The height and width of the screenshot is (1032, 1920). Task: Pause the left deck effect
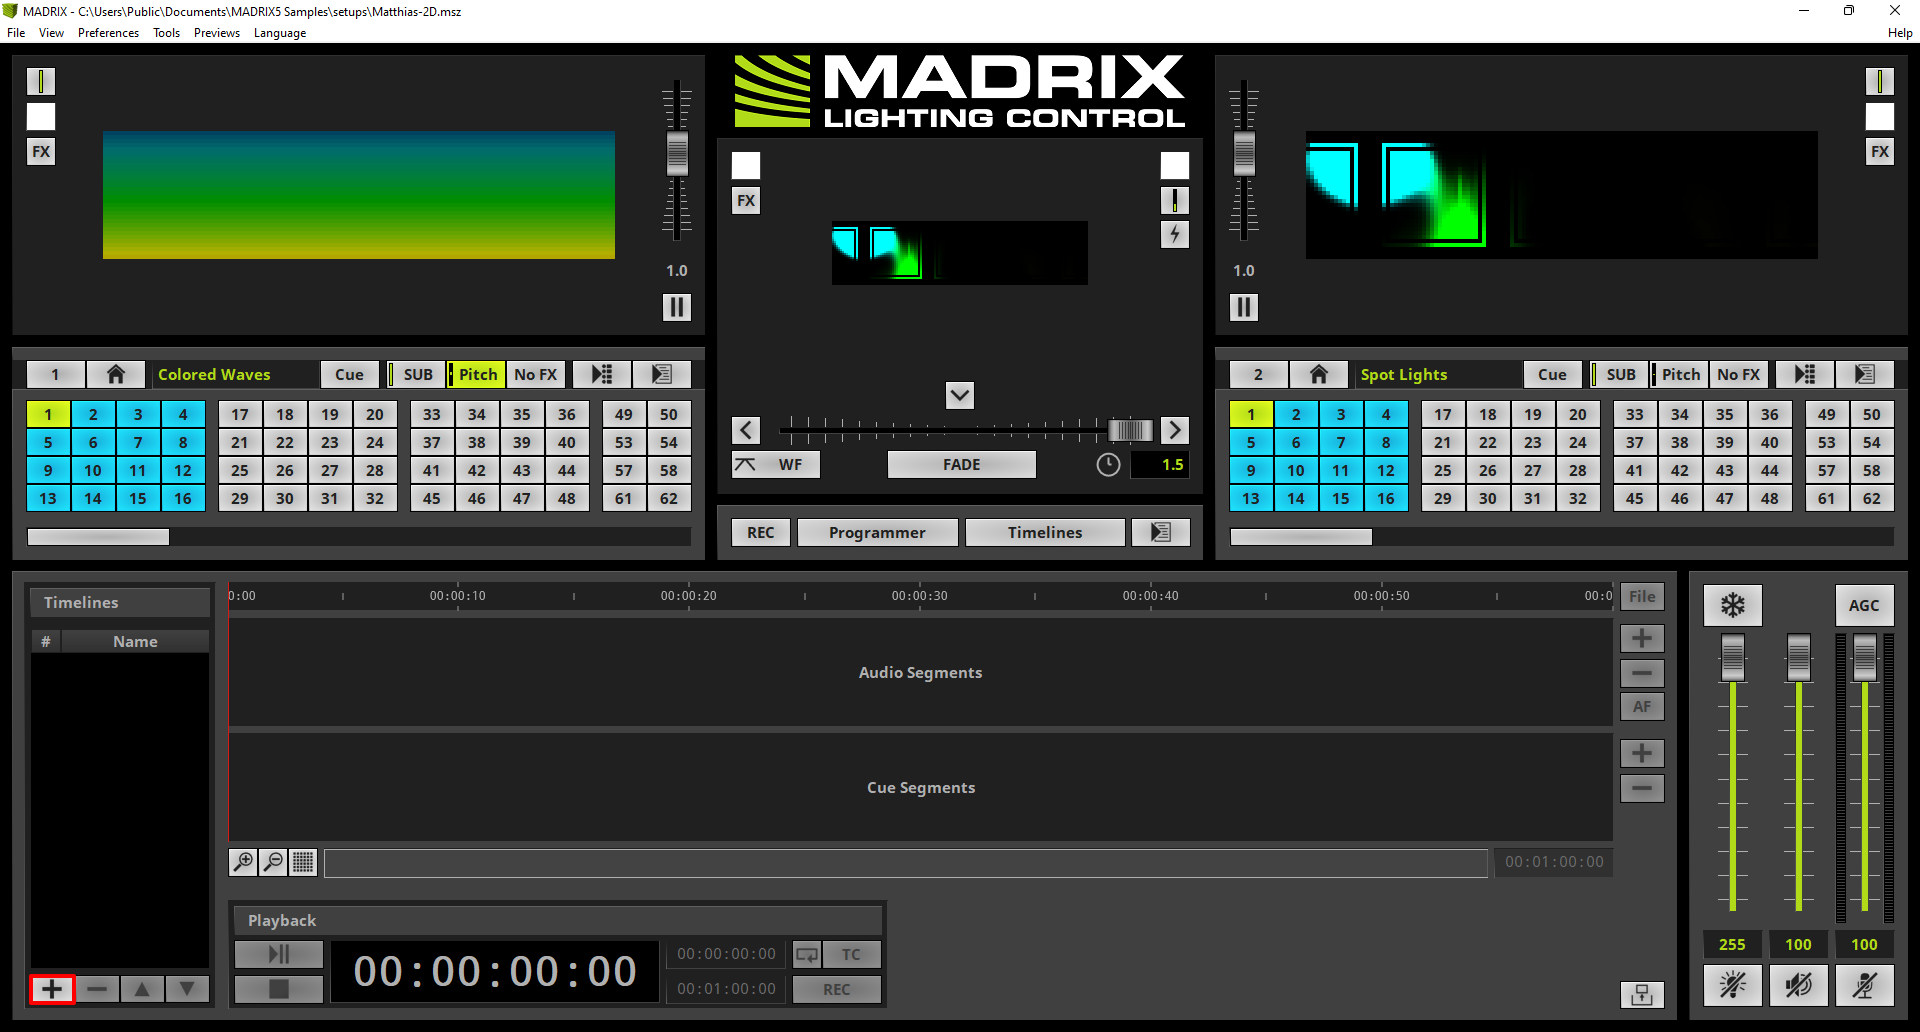[676, 307]
